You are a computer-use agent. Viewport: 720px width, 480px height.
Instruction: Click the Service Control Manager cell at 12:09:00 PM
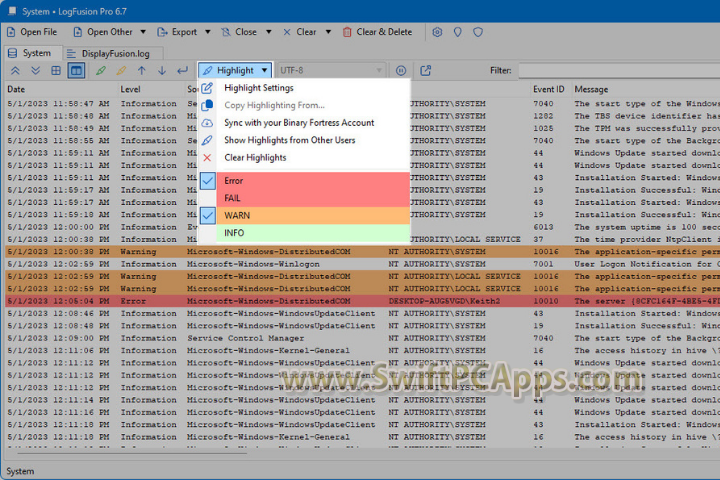245,338
